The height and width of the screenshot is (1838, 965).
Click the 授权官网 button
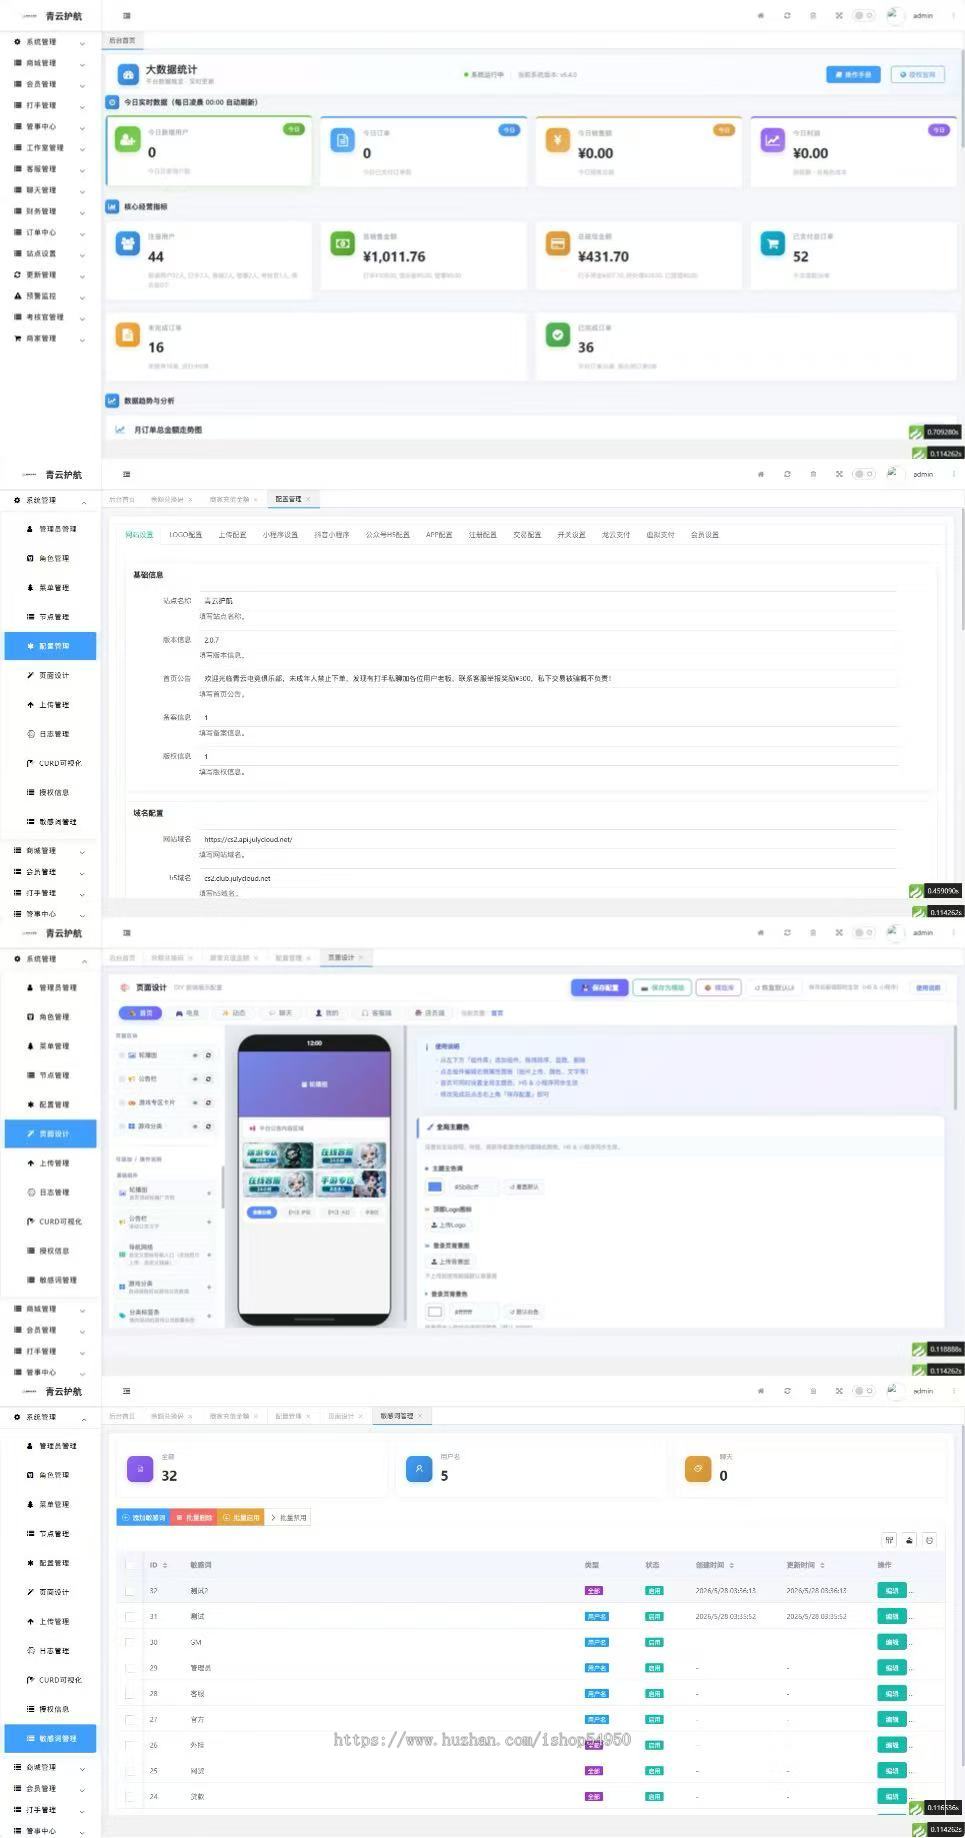click(917, 75)
